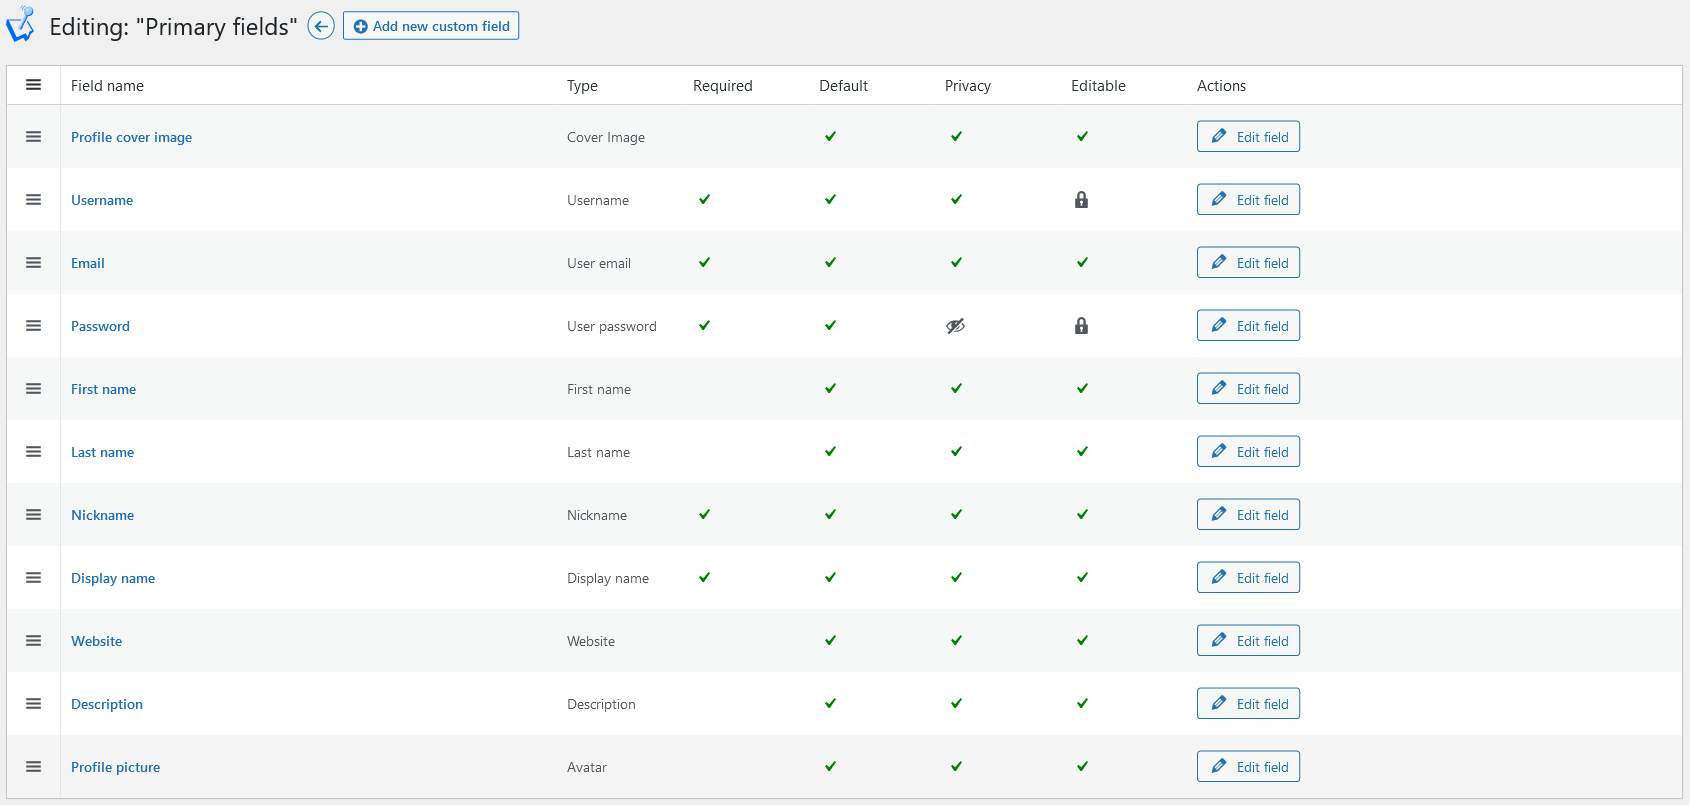This screenshot has width=1694, height=806.
Task: Click the Privacy column header
Action: pyautogui.click(x=968, y=86)
